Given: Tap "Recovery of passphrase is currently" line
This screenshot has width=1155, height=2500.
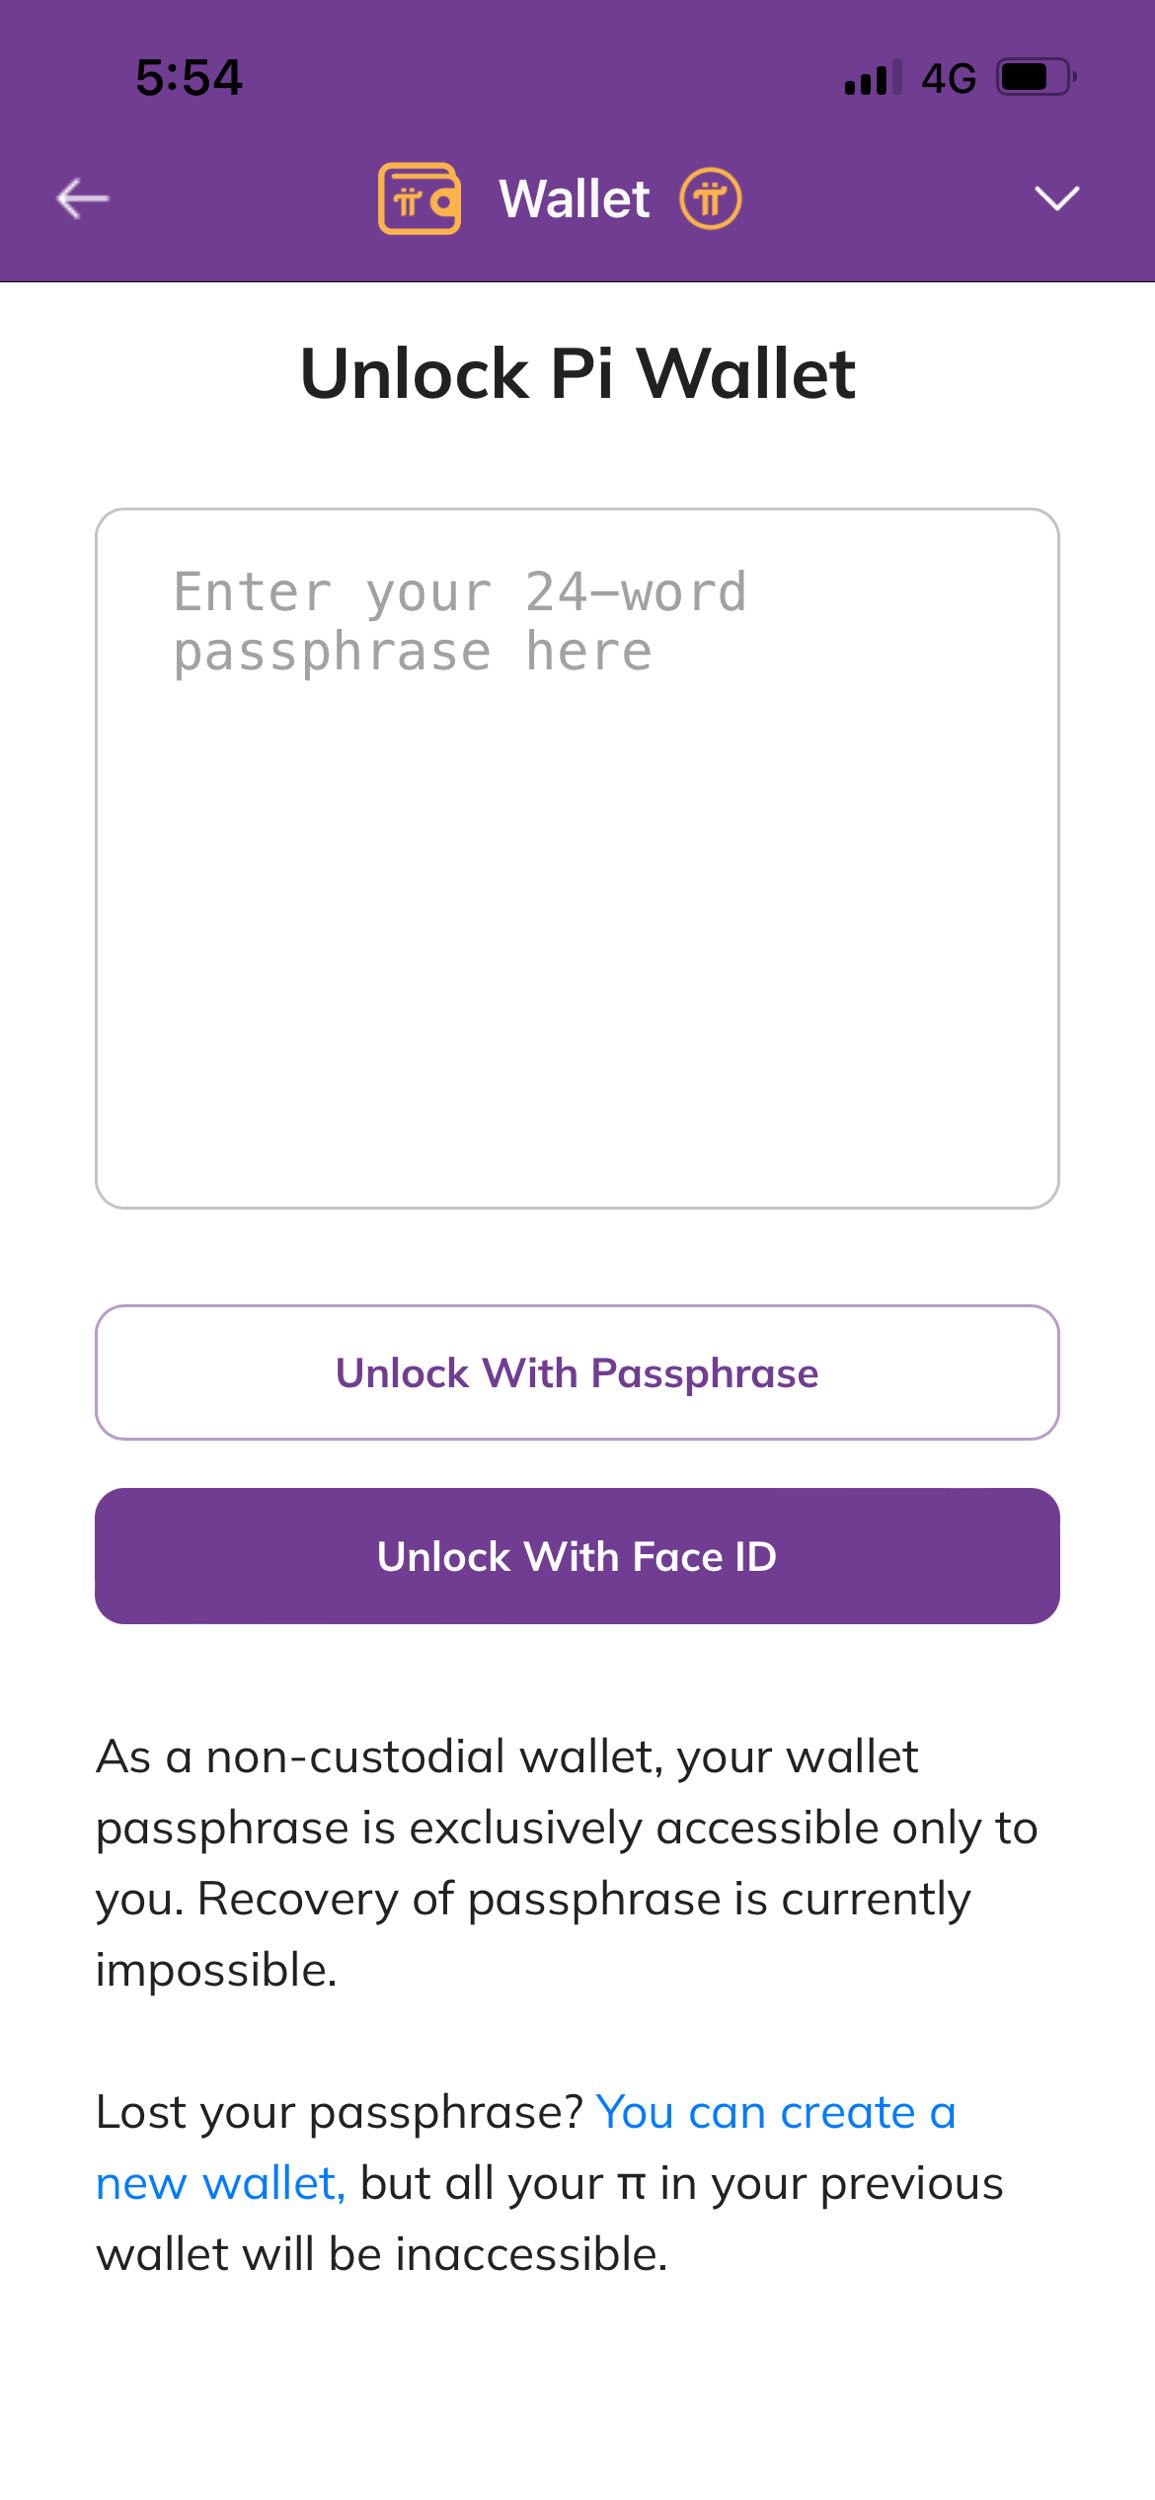Looking at the screenshot, I should click(583, 1899).
